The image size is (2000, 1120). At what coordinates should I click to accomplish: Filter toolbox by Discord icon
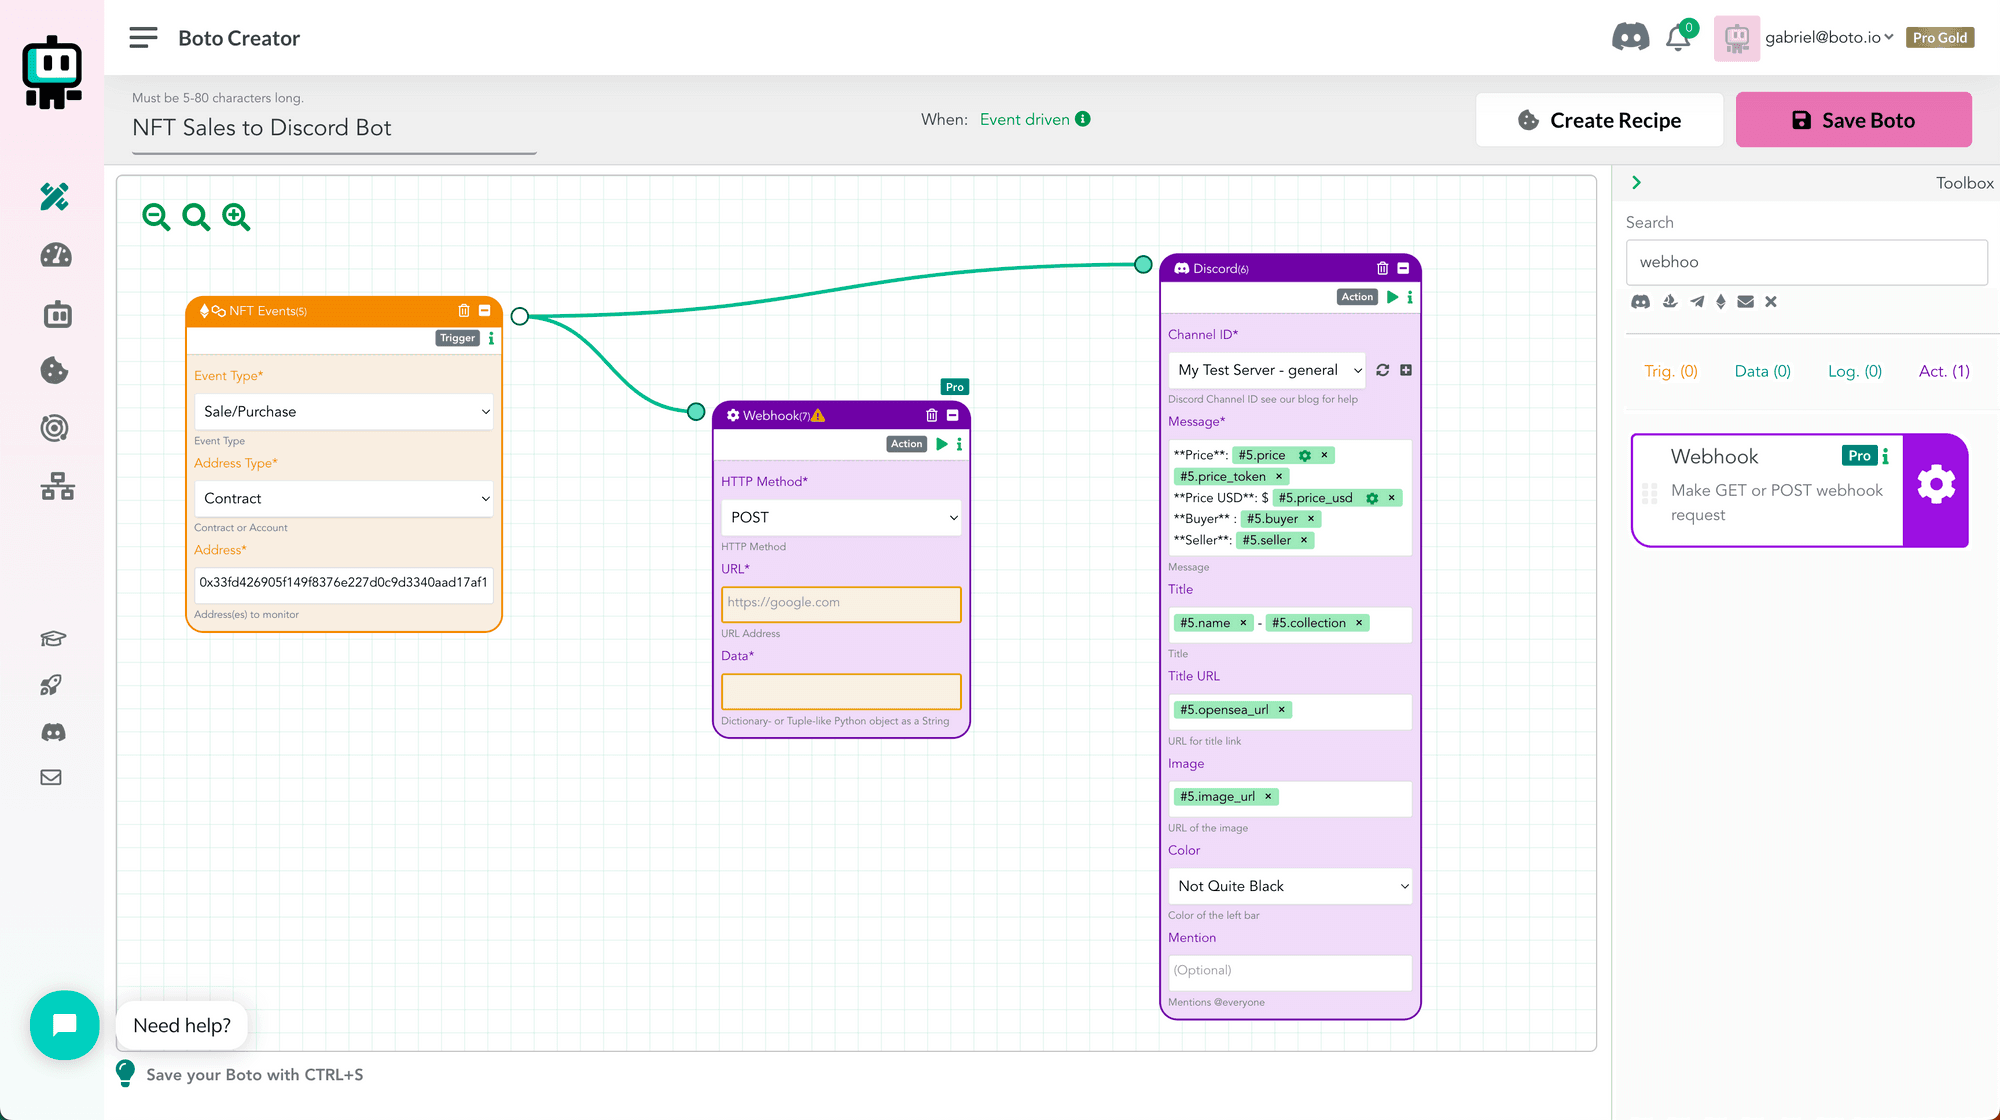[x=1641, y=301]
